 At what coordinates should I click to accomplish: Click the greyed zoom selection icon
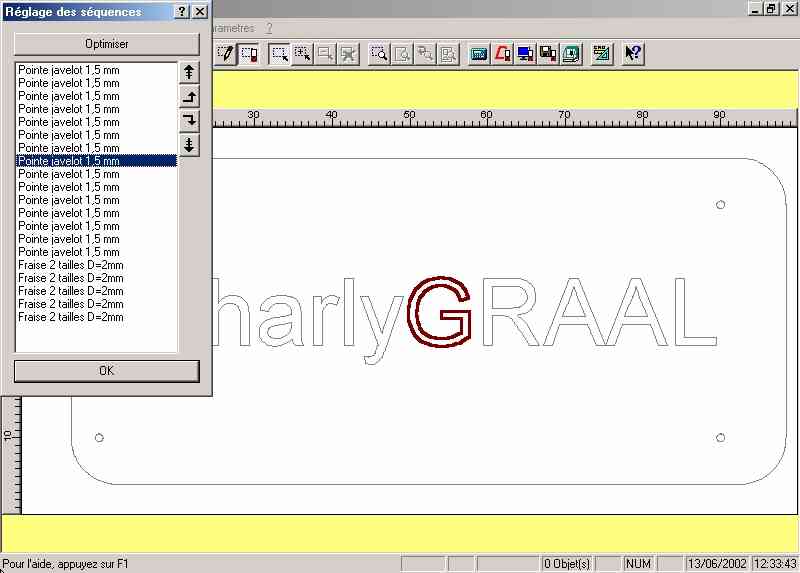448,54
